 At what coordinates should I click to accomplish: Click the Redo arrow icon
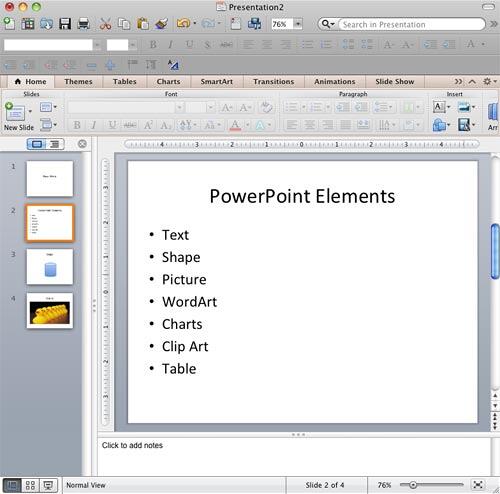point(209,23)
